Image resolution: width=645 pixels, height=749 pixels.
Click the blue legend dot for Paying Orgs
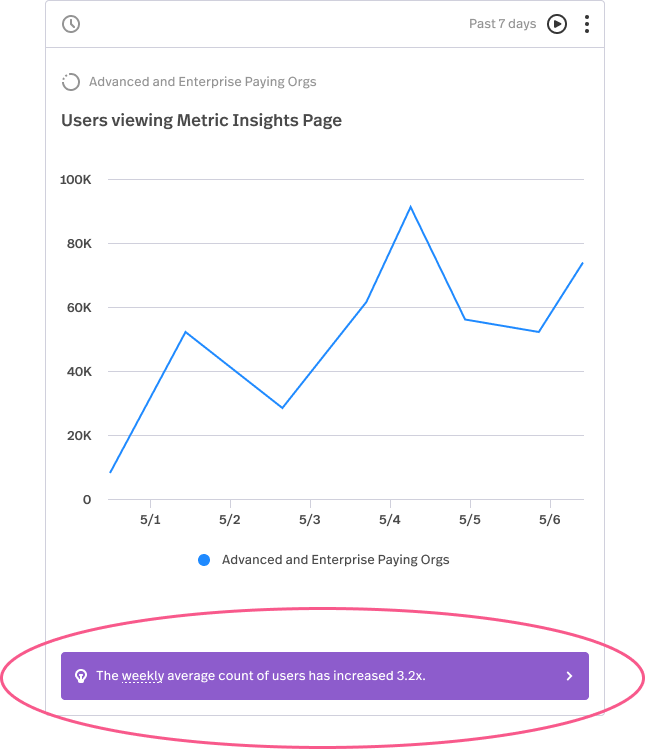pyautogui.click(x=204, y=560)
